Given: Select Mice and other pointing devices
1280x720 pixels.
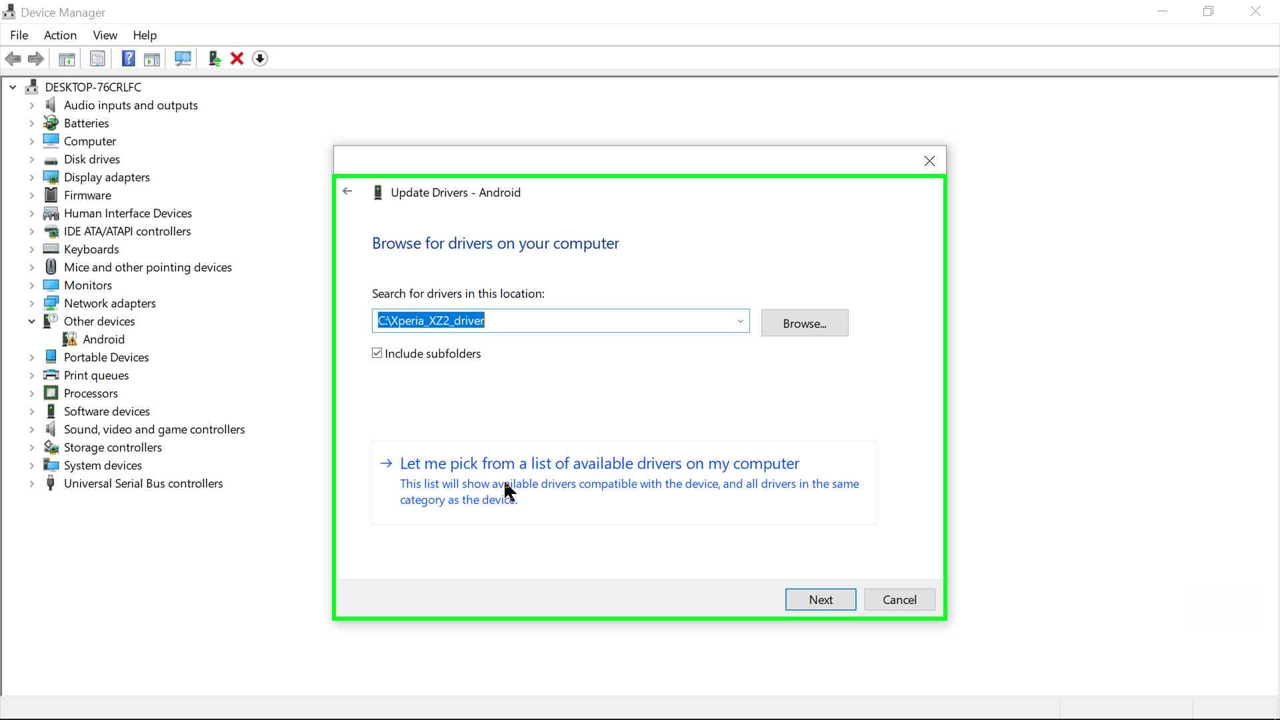Looking at the screenshot, I should [148, 267].
